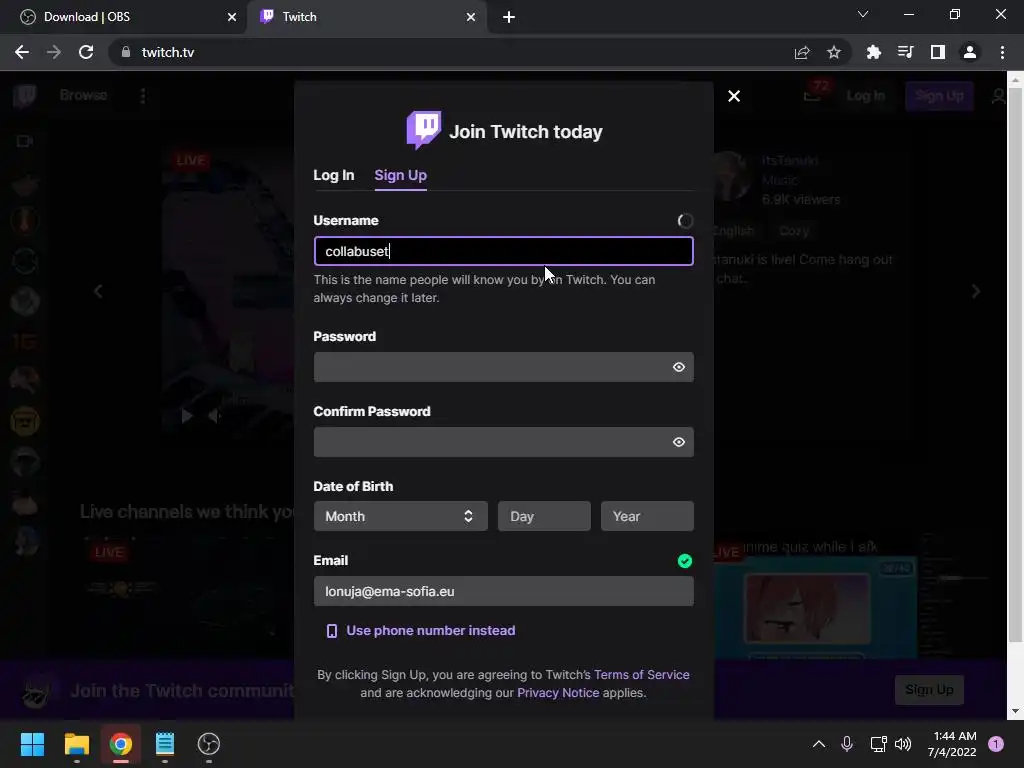Share this page via the share icon
The image size is (1024, 768).
click(802, 52)
